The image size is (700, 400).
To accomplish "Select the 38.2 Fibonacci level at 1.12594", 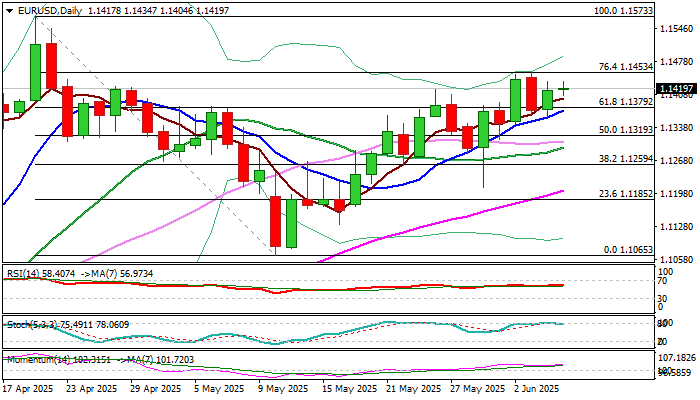I will pyautogui.click(x=625, y=158).
